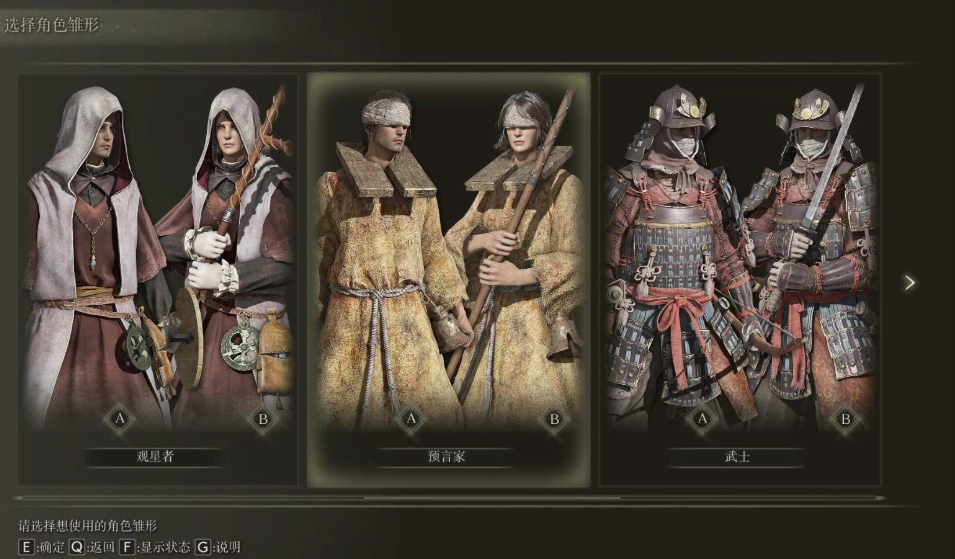955x559 pixels.
Task: Click the 确定 confirm text
Action: [x=52, y=547]
